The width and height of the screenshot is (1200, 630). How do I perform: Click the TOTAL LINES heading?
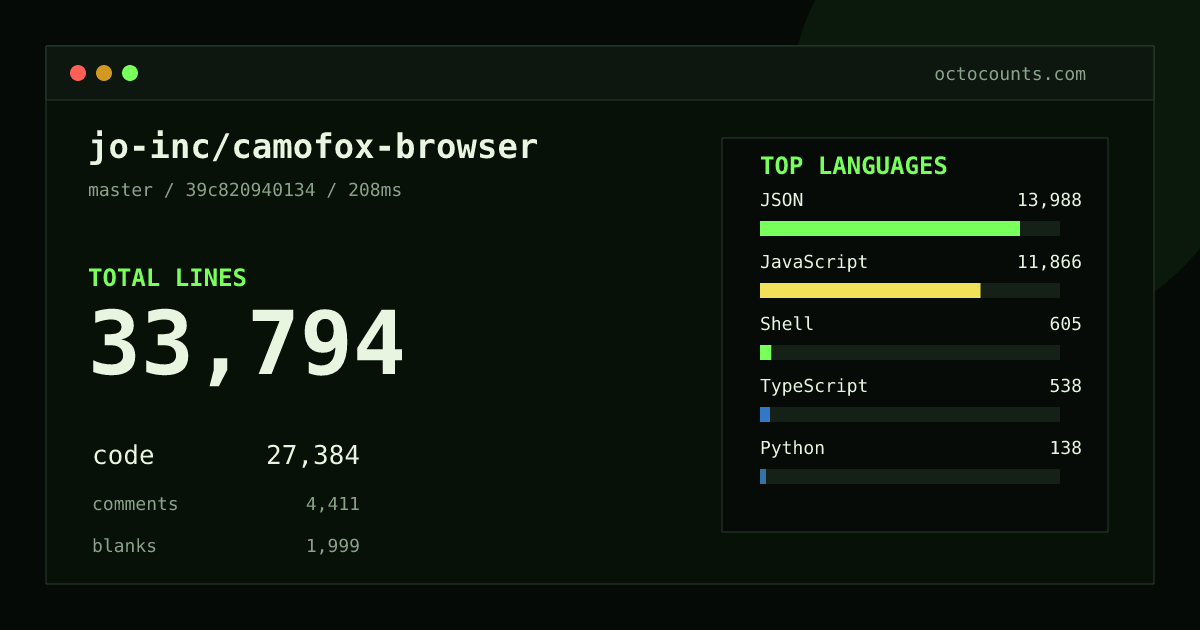coord(167,278)
